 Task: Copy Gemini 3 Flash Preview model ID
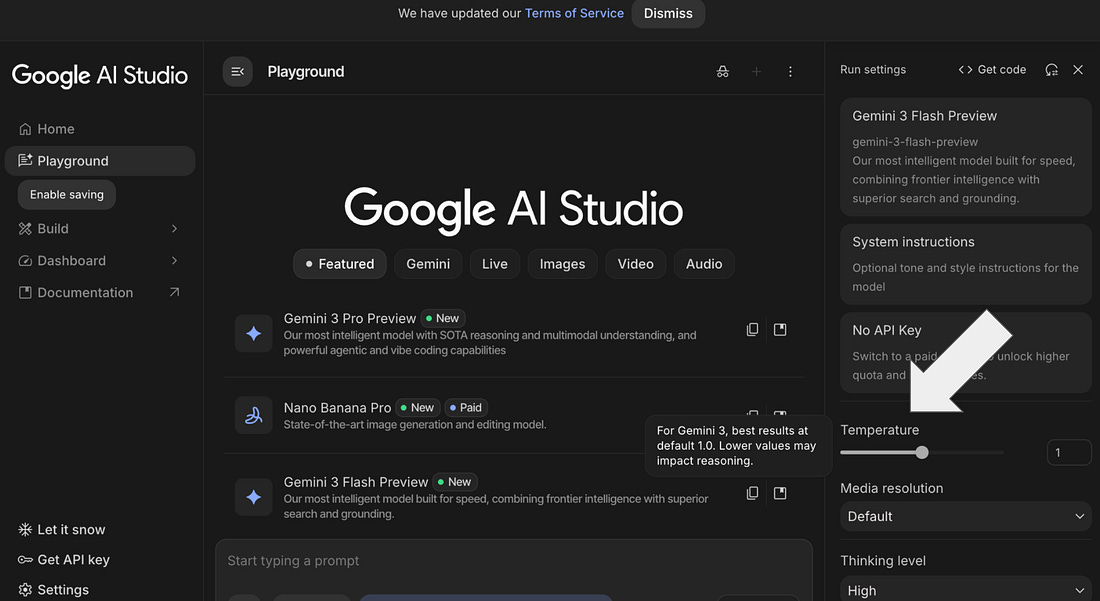pyautogui.click(x=752, y=493)
